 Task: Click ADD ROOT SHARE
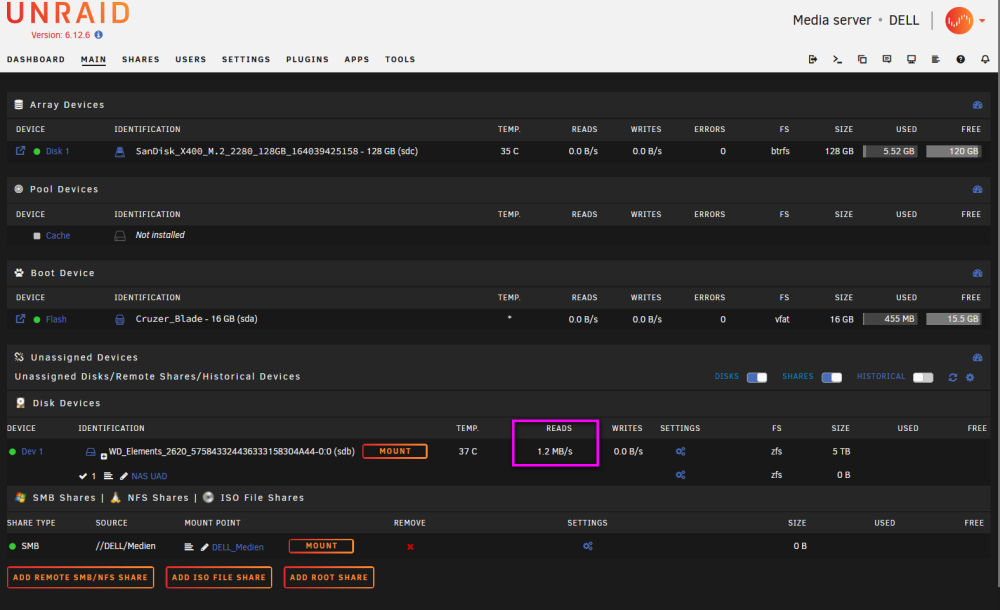tap(329, 577)
